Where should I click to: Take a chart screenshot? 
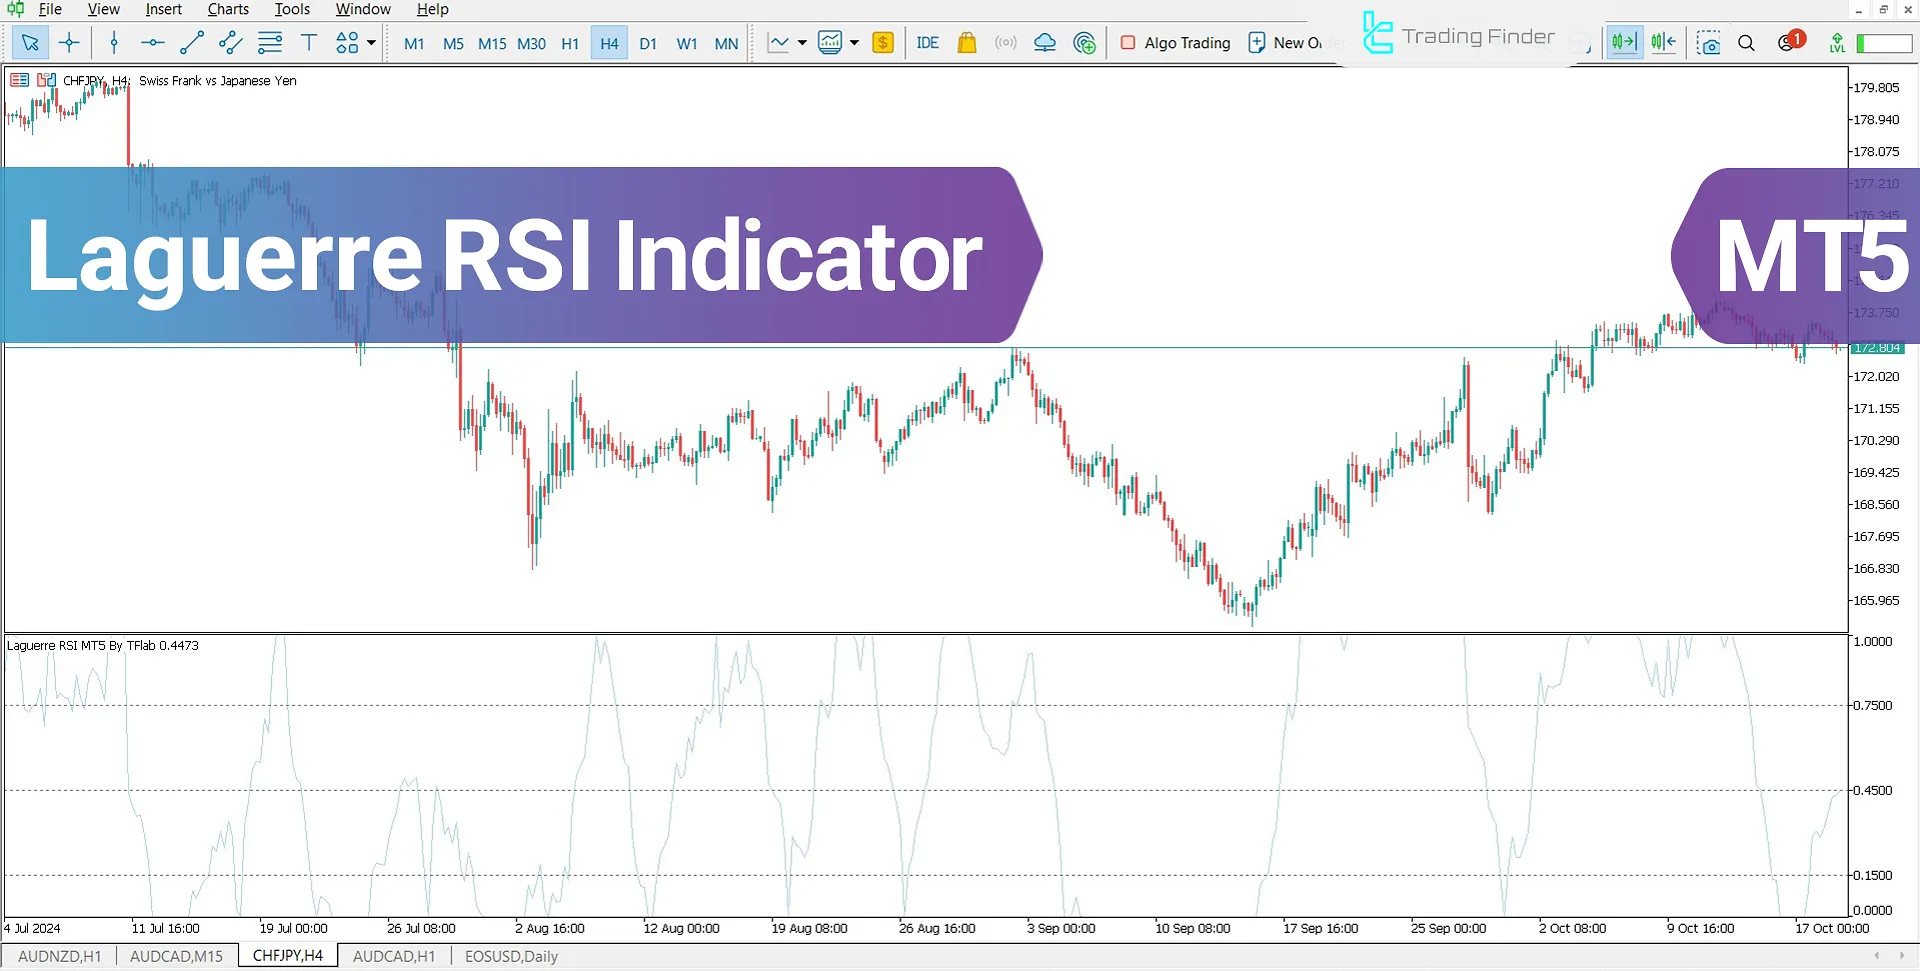(x=1709, y=43)
